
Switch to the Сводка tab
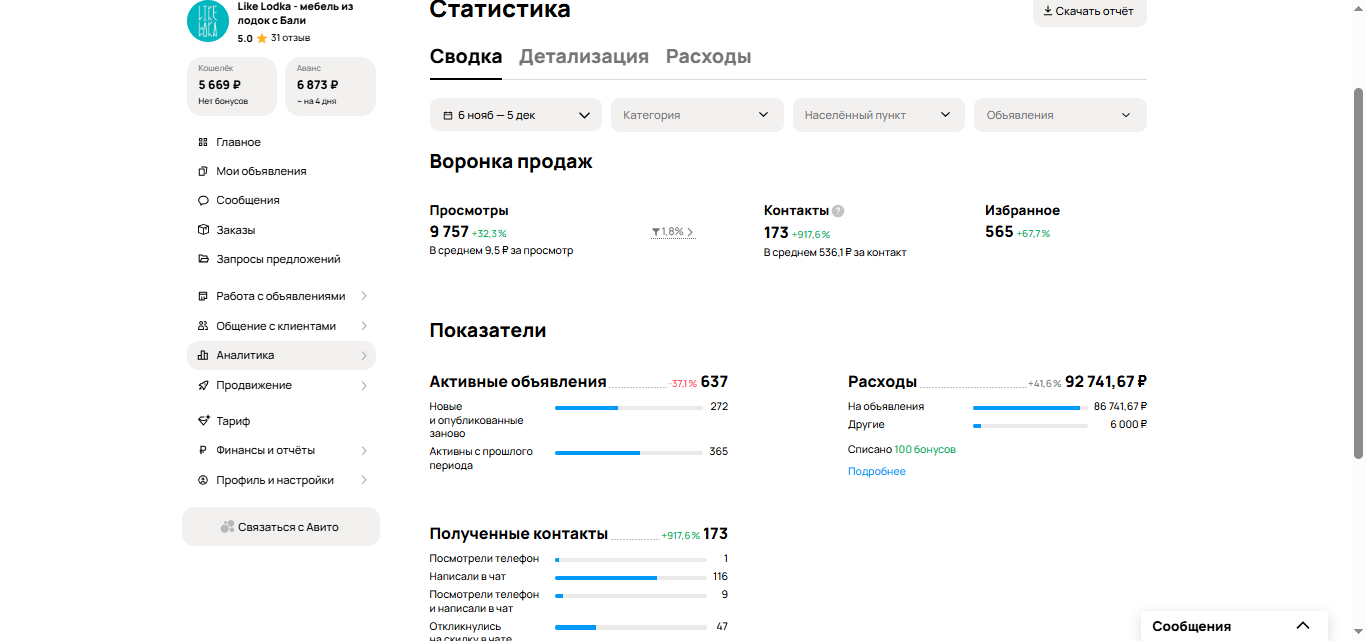(466, 56)
